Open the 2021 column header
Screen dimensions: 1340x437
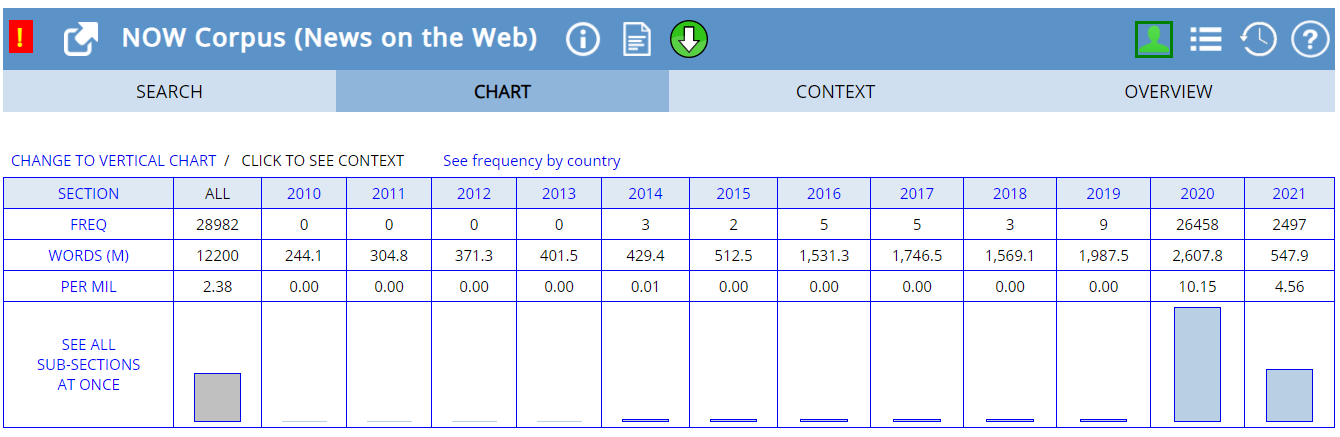point(1289,194)
